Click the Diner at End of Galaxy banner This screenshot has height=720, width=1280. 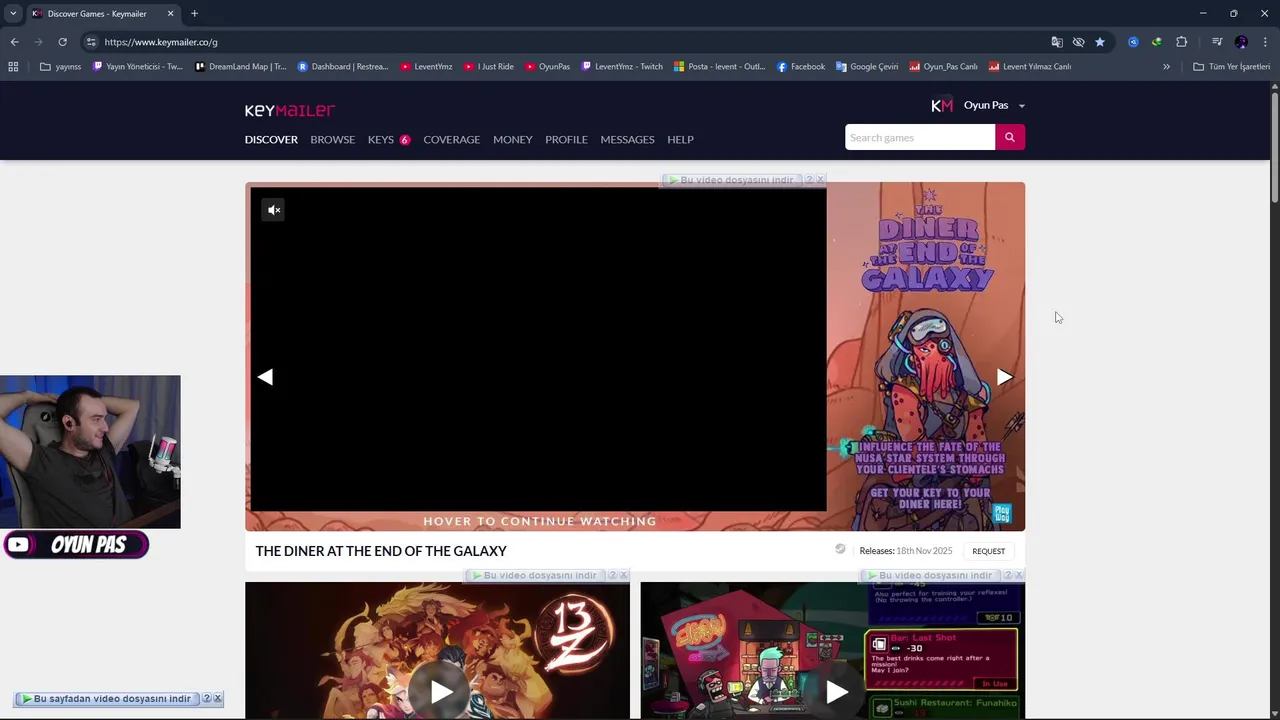[x=926, y=356]
